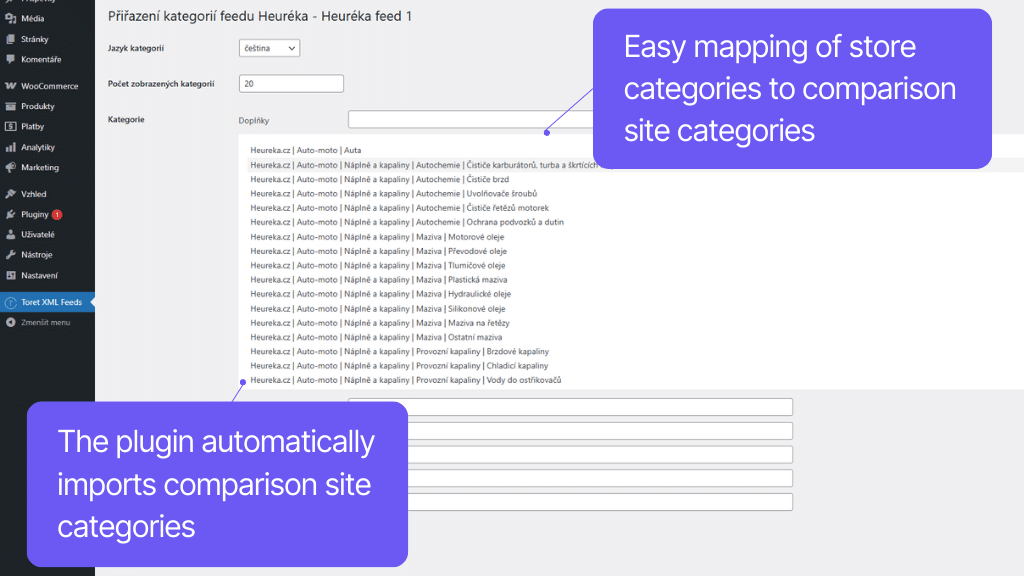This screenshot has width=1024, height=576.
Task: Select the 'Uvolňovače šroubů' suggestion
Action: [393, 194]
